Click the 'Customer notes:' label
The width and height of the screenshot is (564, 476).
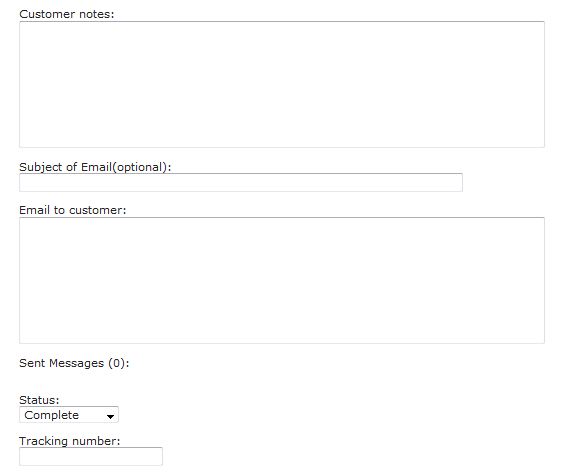[x=67, y=14]
